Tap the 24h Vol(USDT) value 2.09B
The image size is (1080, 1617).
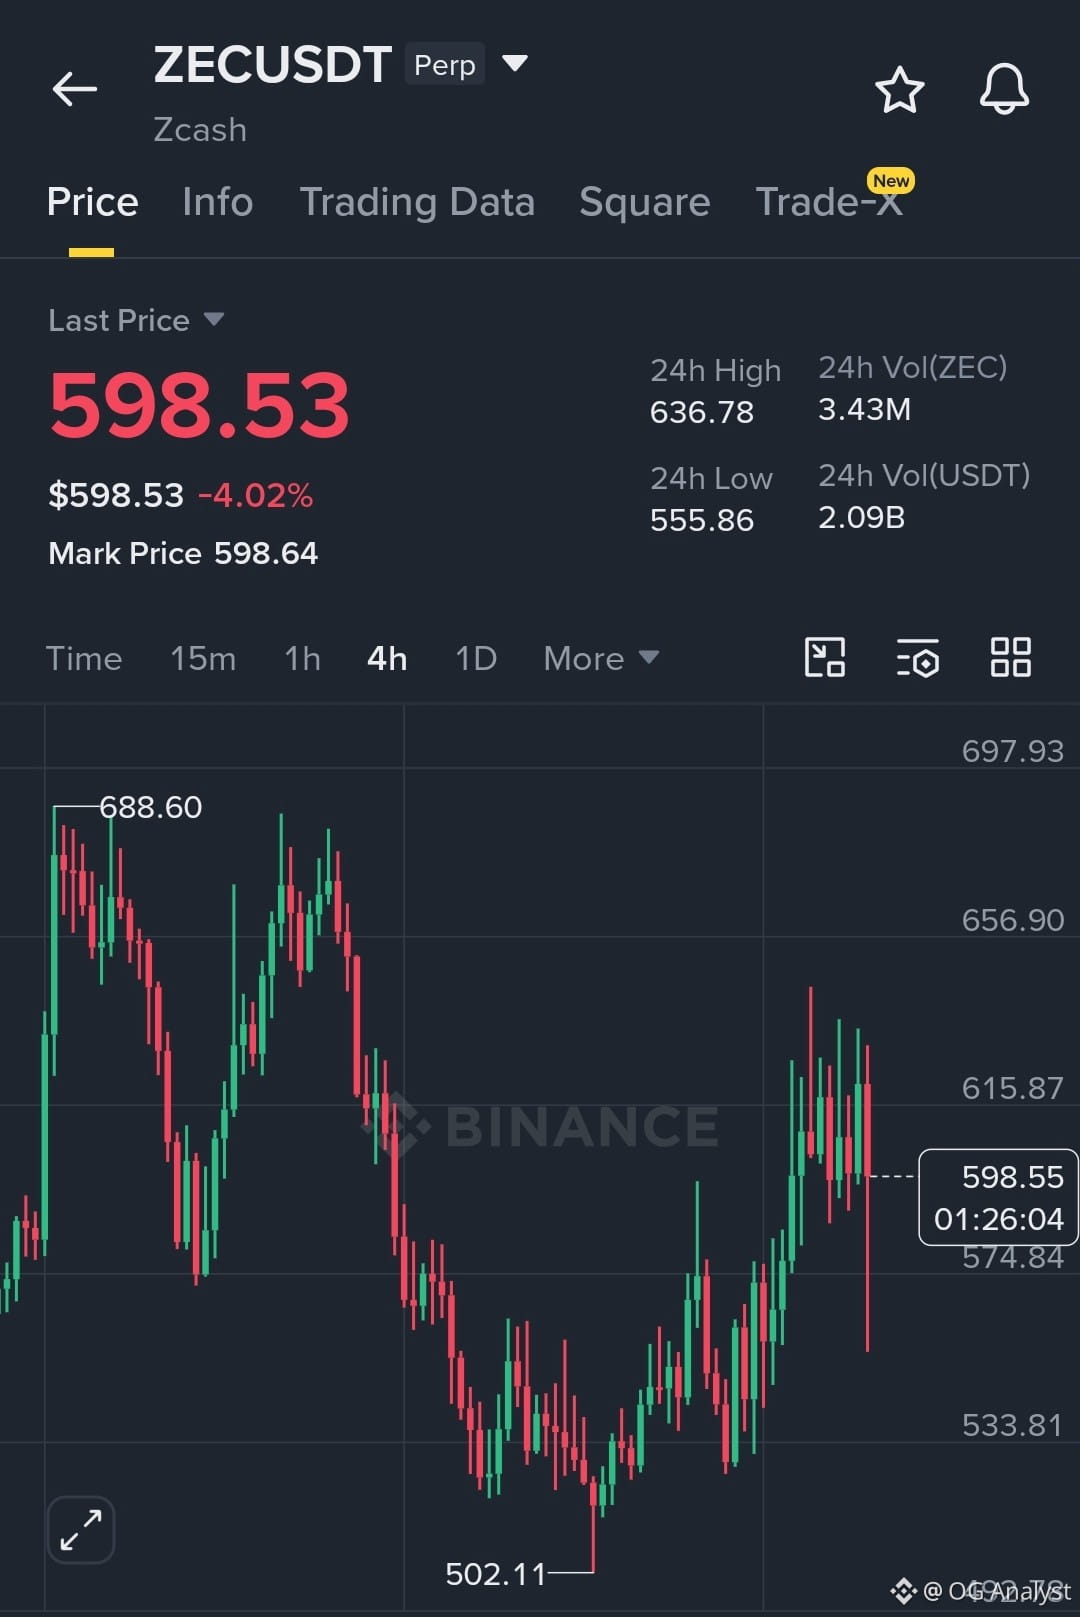[861, 517]
